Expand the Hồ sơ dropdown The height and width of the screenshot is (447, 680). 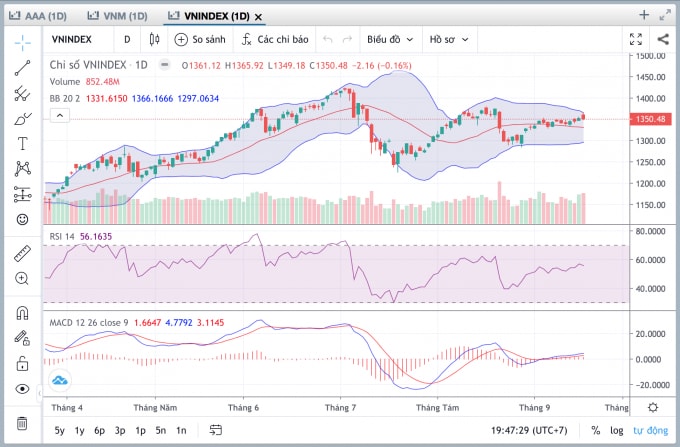(x=449, y=39)
